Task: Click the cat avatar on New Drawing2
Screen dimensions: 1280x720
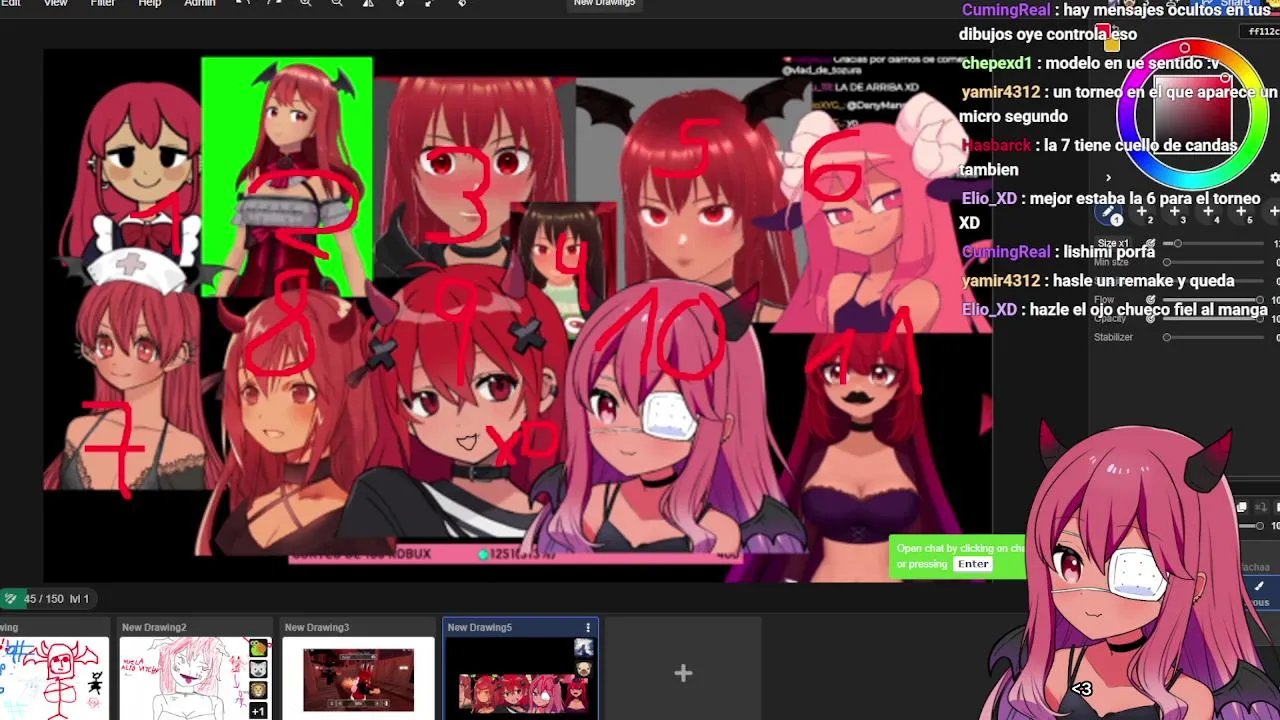Action: click(x=259, y=669)
